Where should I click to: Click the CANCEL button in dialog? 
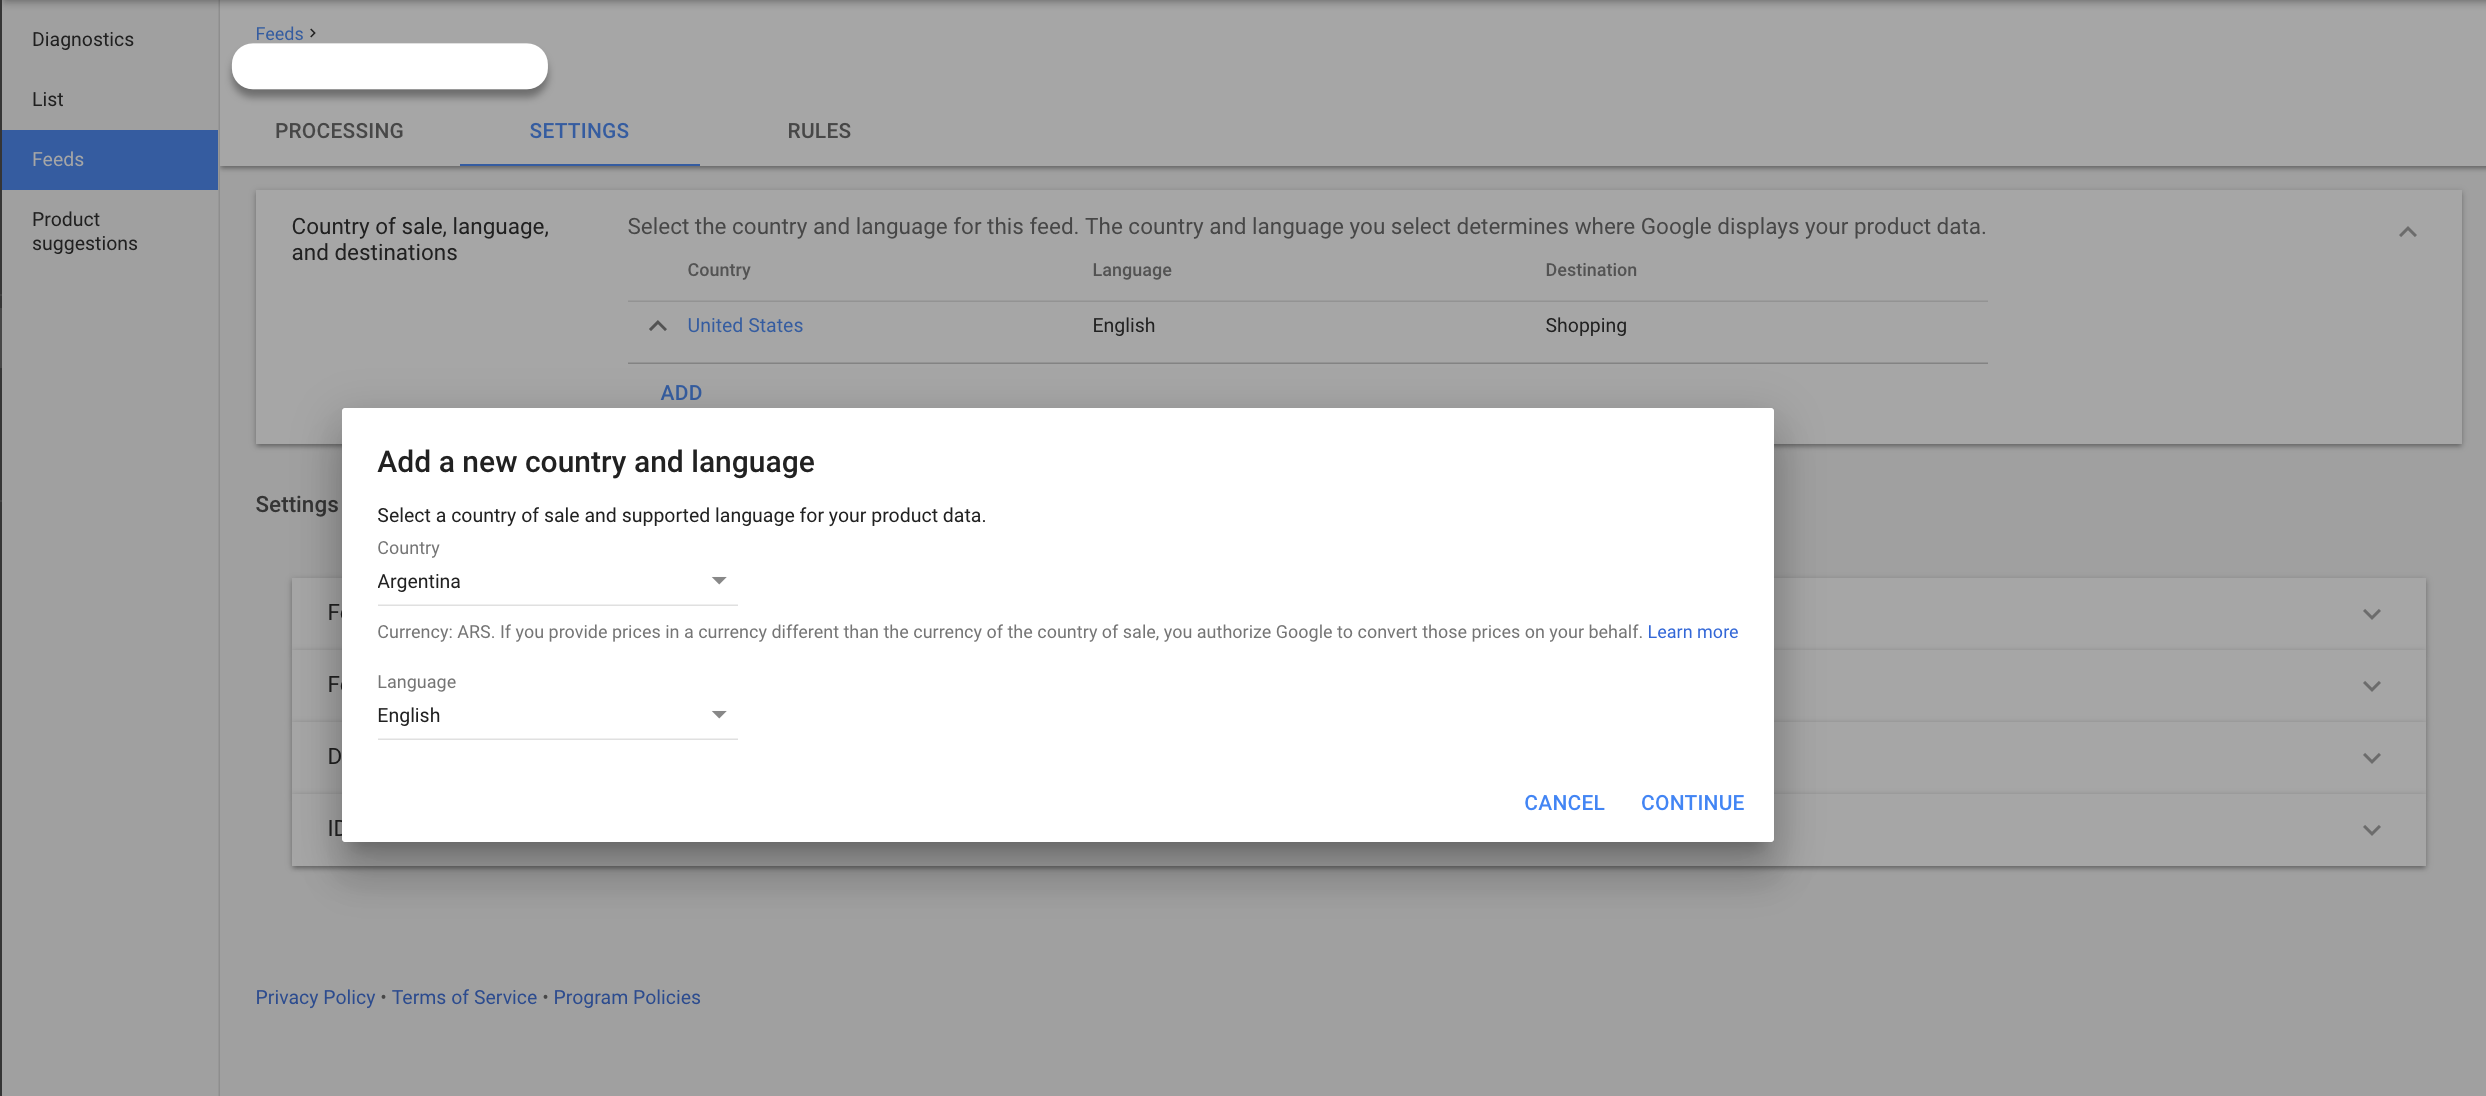tap(1564, 803)
